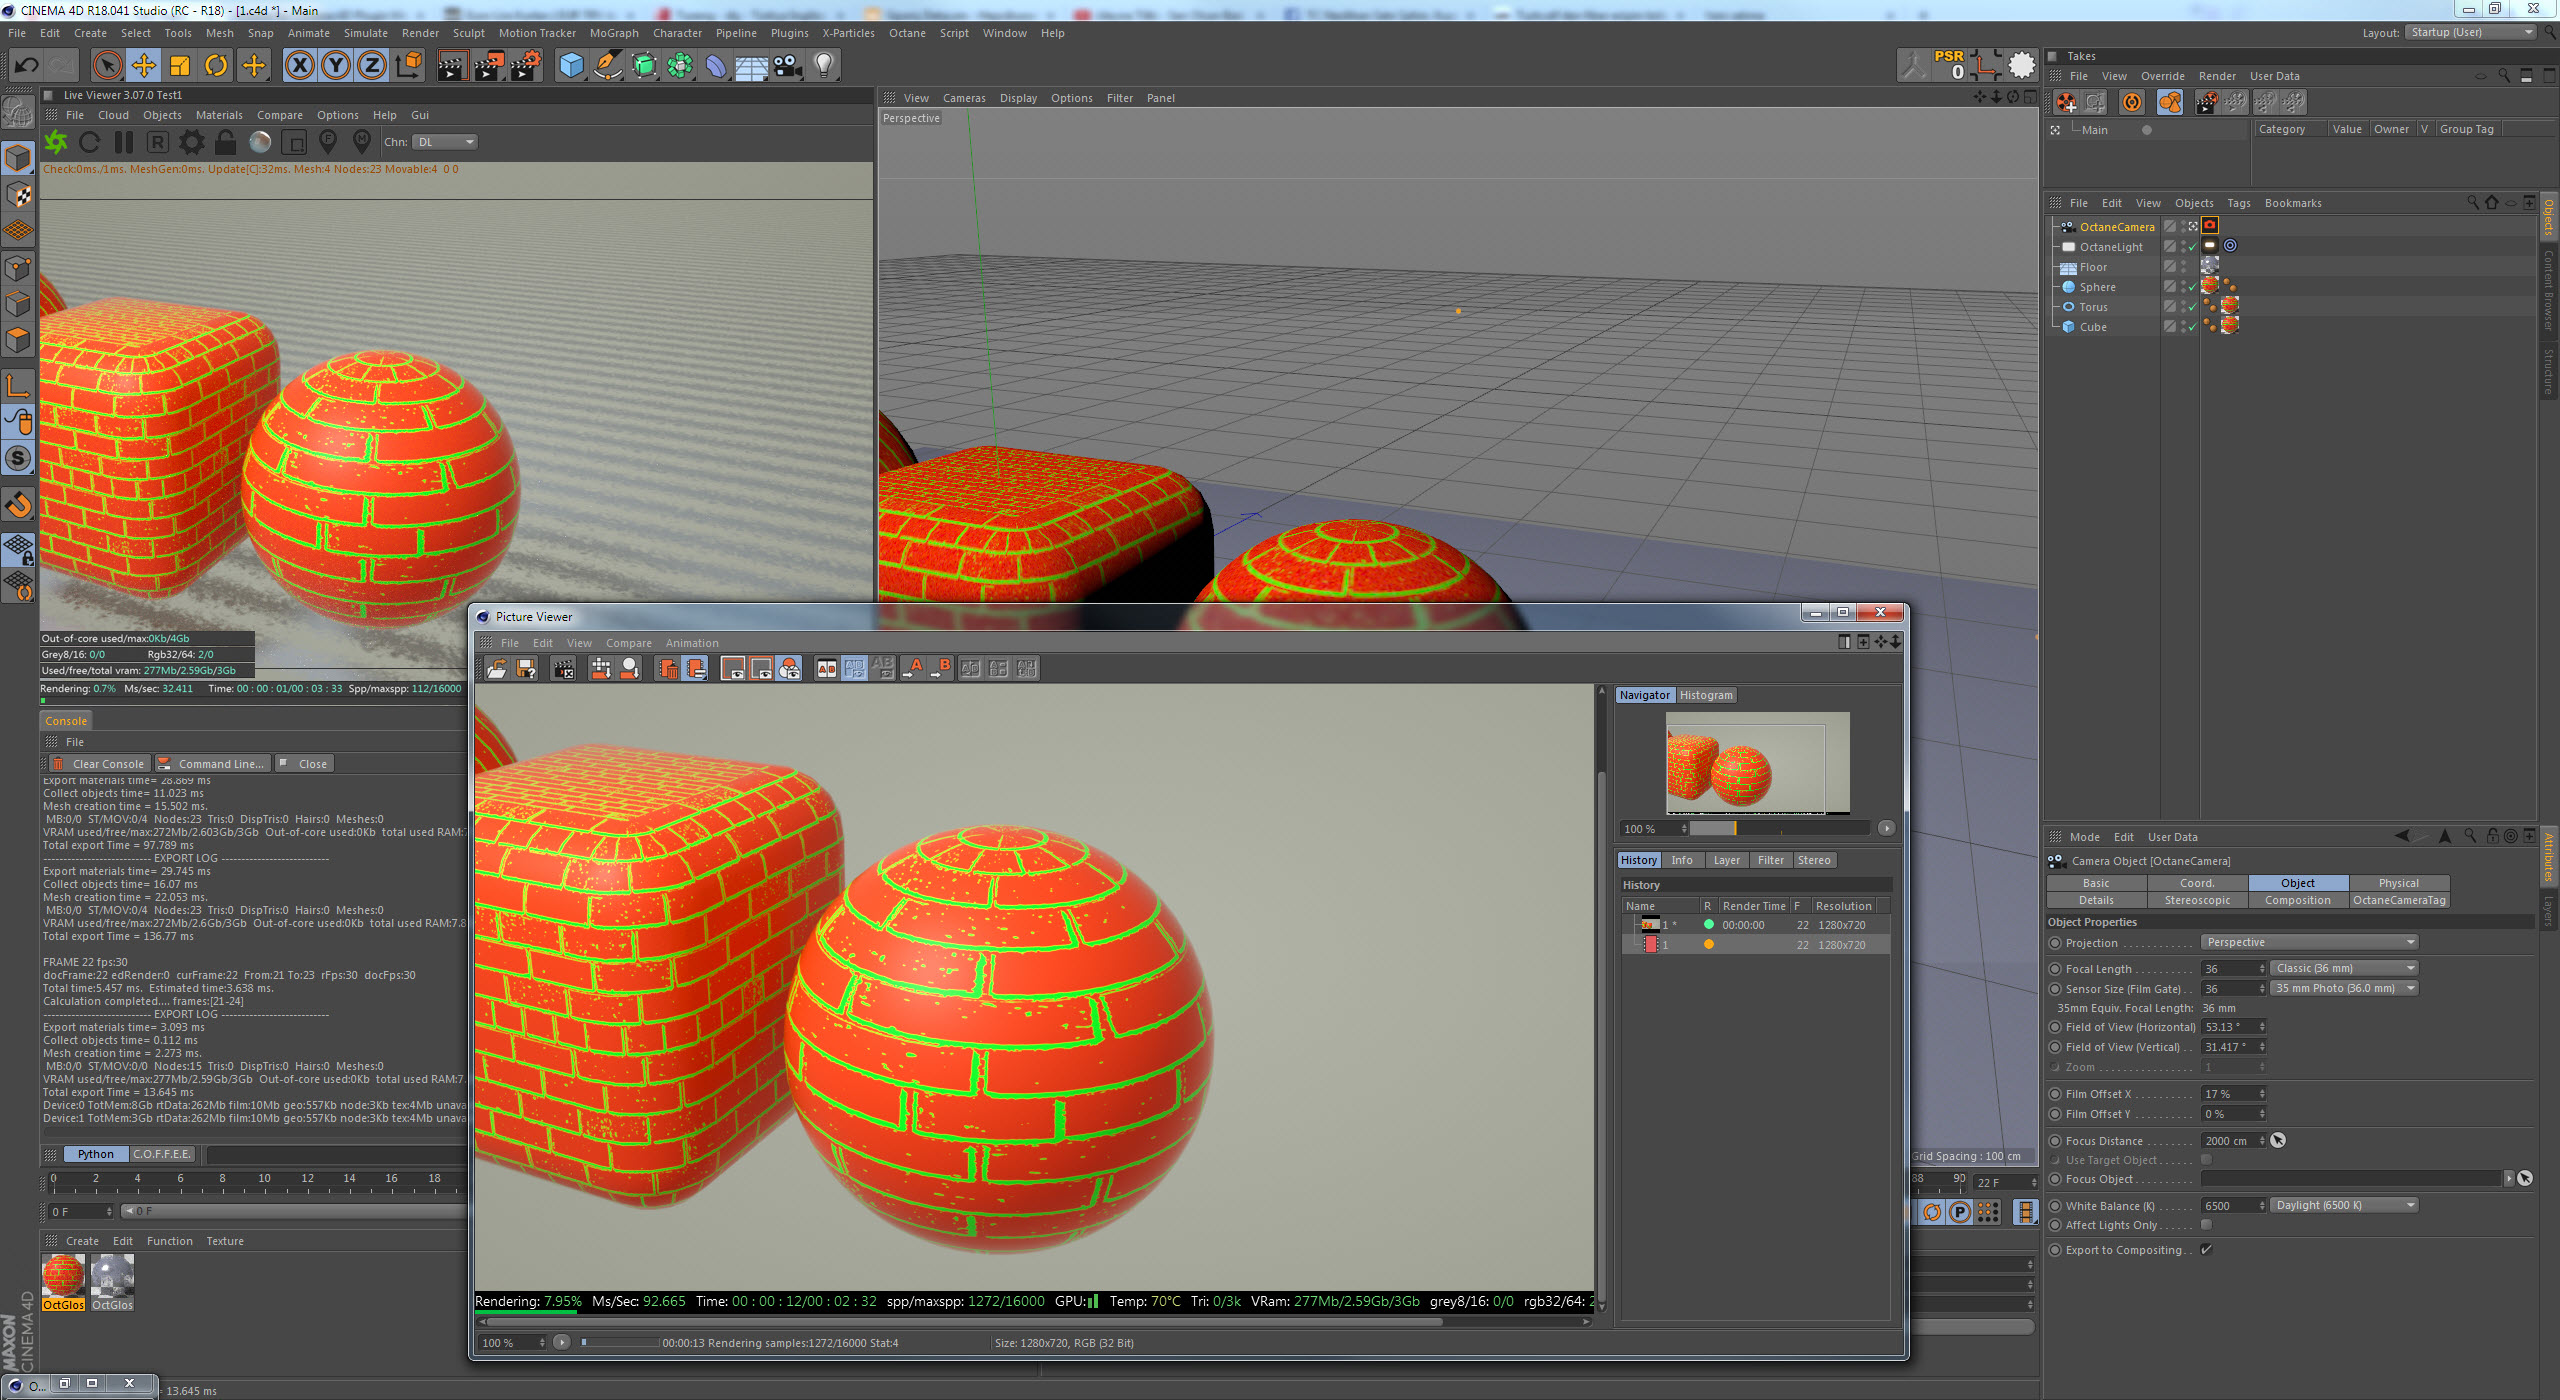Viewport: 2560px width, 1400px height.
Task: Click the Scale tool icon
Action: tap(180, 66)
